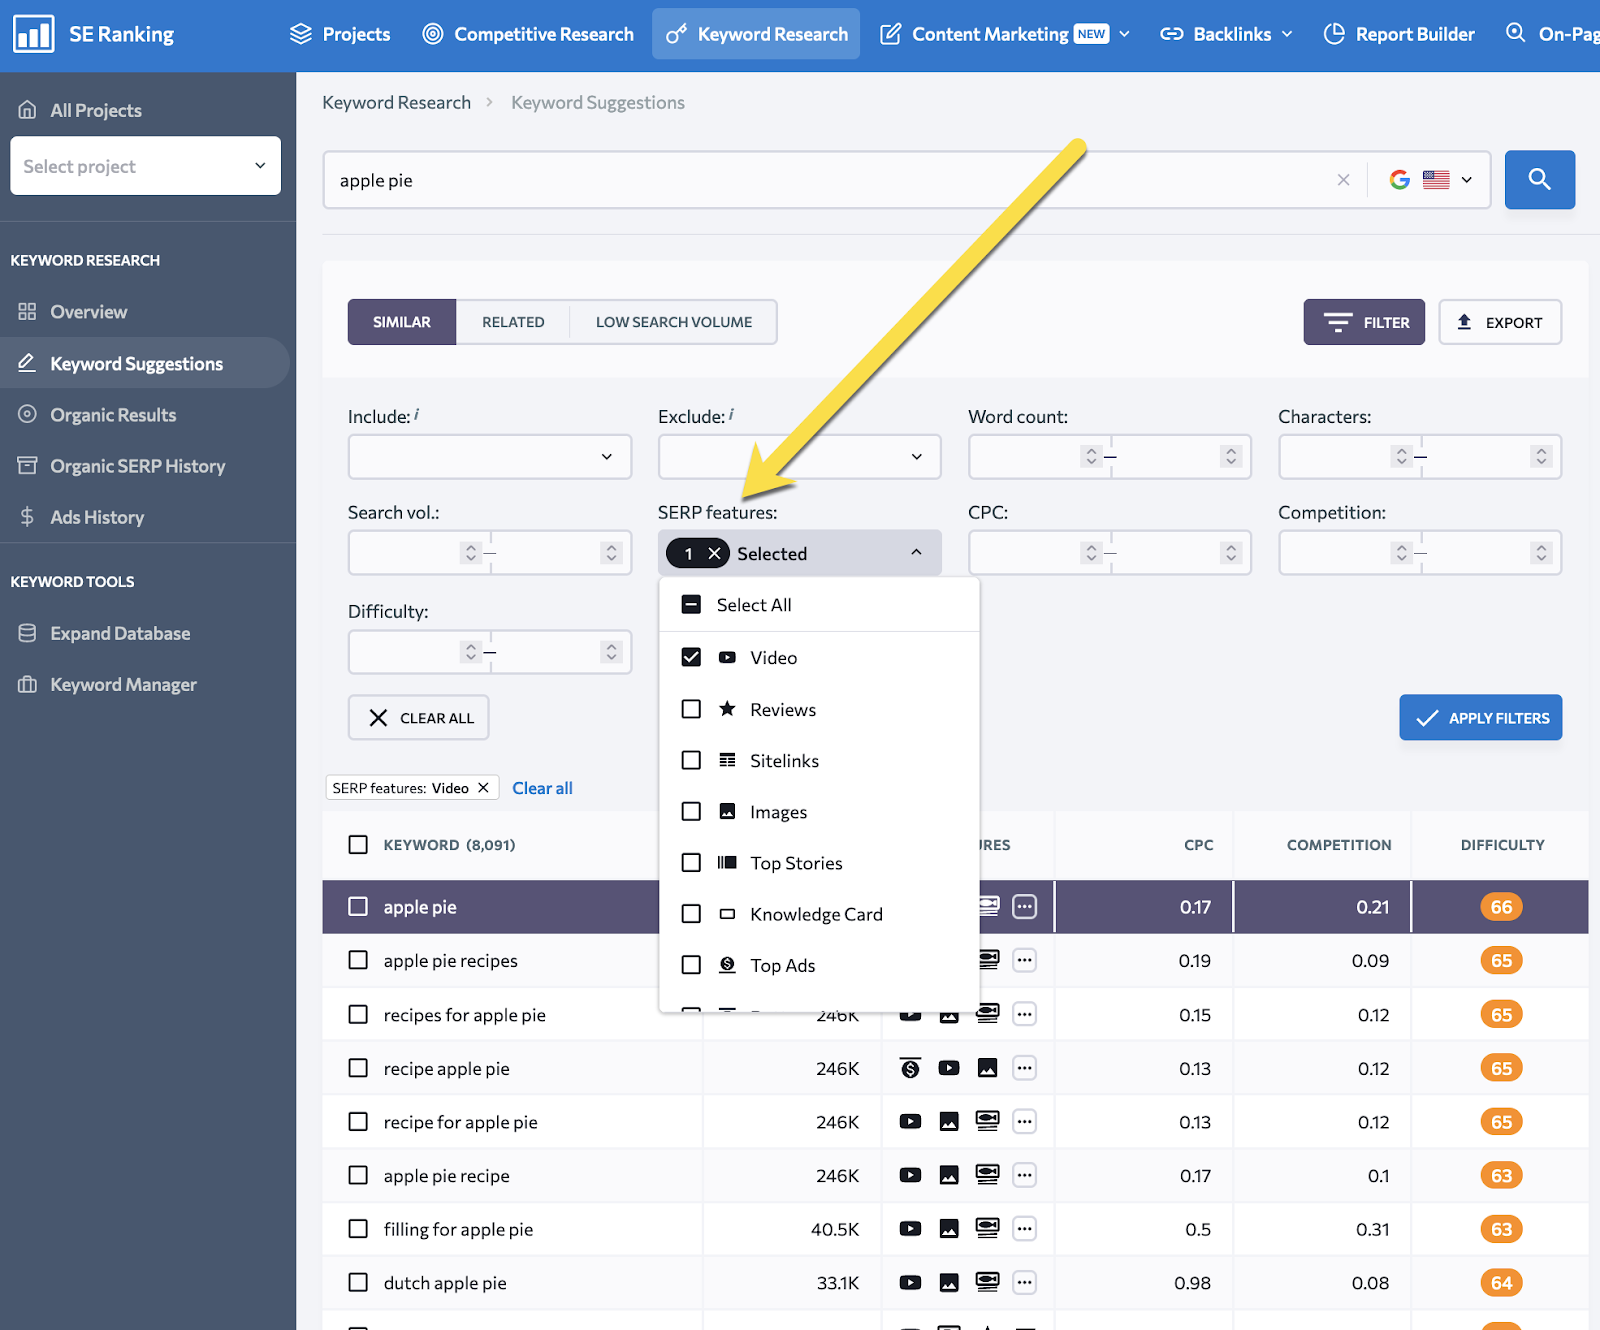
Task: Clear the apple pie search field
Action: pyautogui.click(x=1343, y=180)
